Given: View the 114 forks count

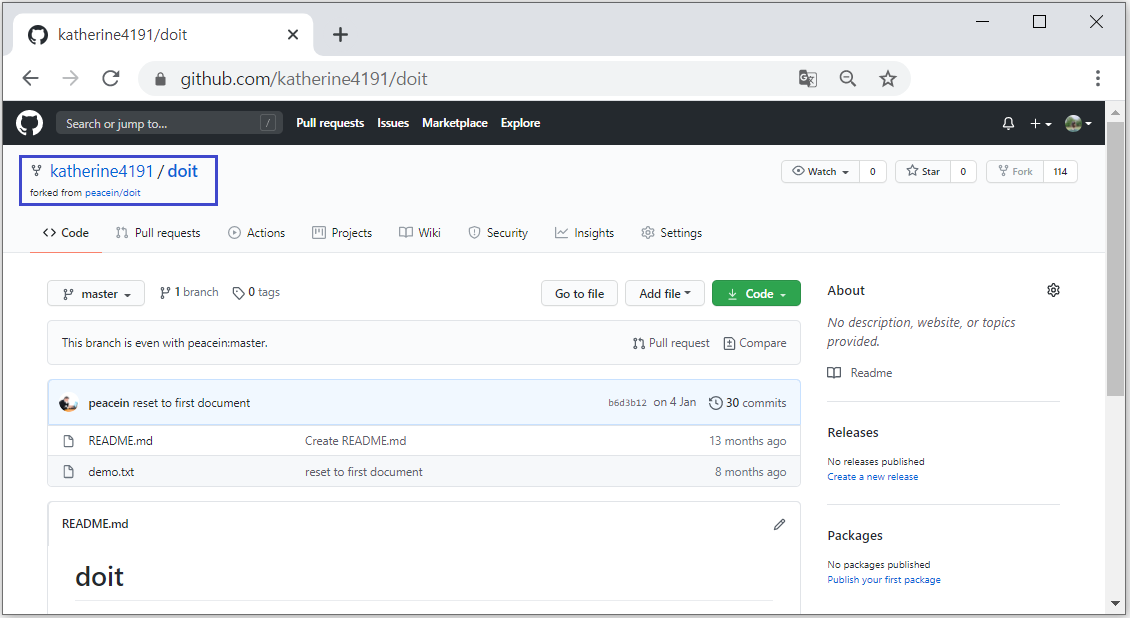Looking at the screenshot, I should click(1060, 171).
